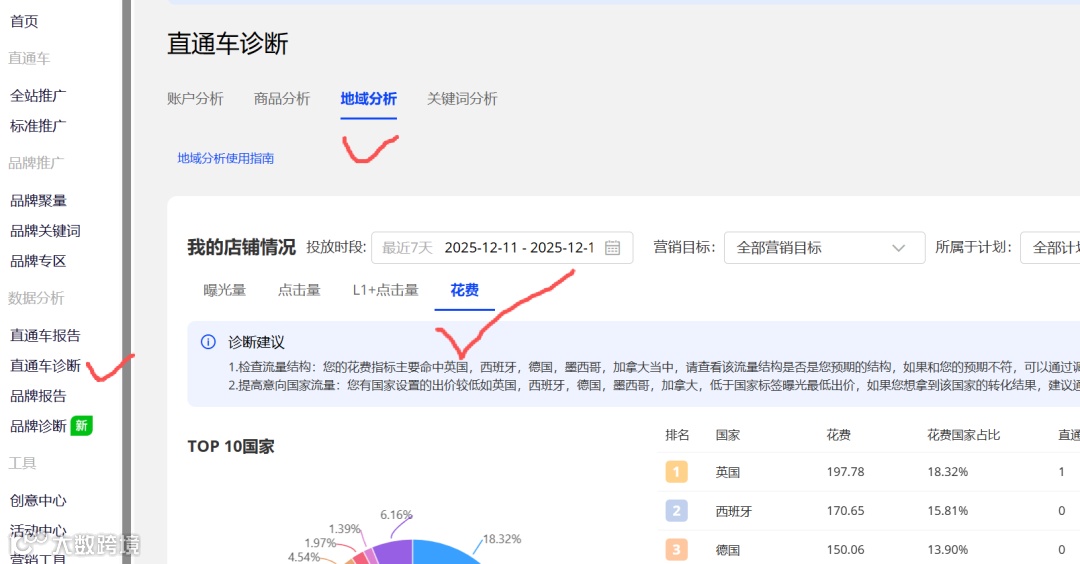Select the 曝光量 metric tab
The image size is (1080, 564).
point(225,290)
